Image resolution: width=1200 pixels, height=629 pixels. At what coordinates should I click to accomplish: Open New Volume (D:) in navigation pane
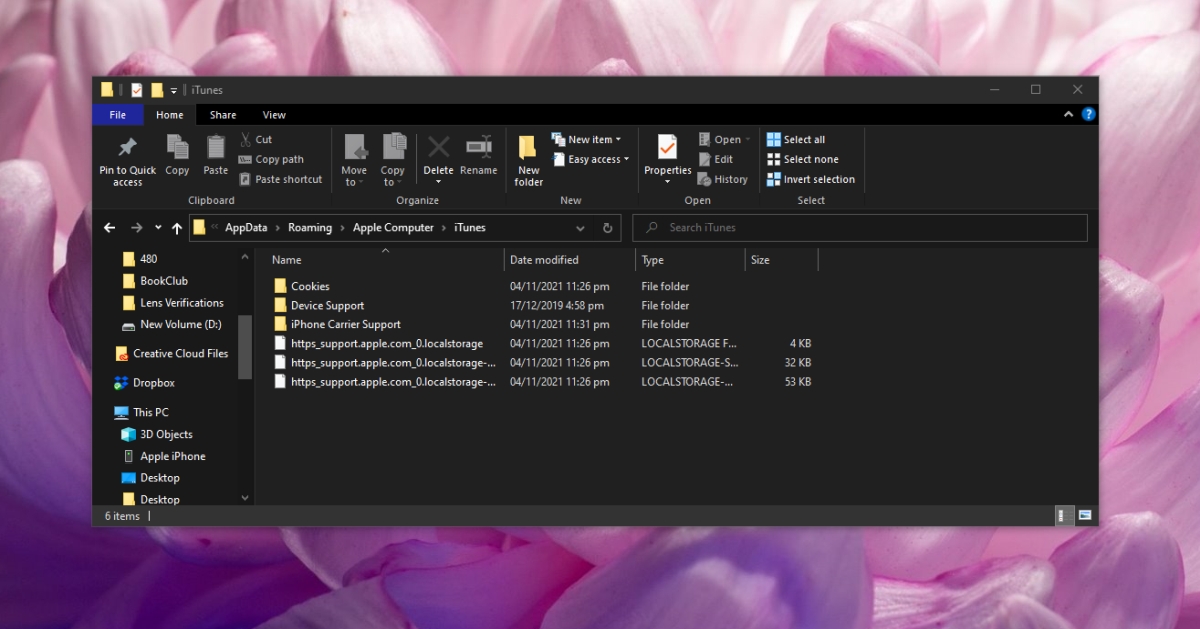[x=180, y=325]
